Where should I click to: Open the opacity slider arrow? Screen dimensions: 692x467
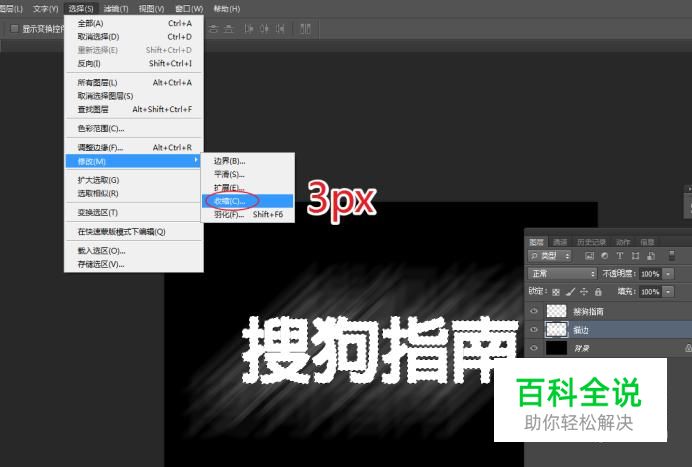click(668, 274)
